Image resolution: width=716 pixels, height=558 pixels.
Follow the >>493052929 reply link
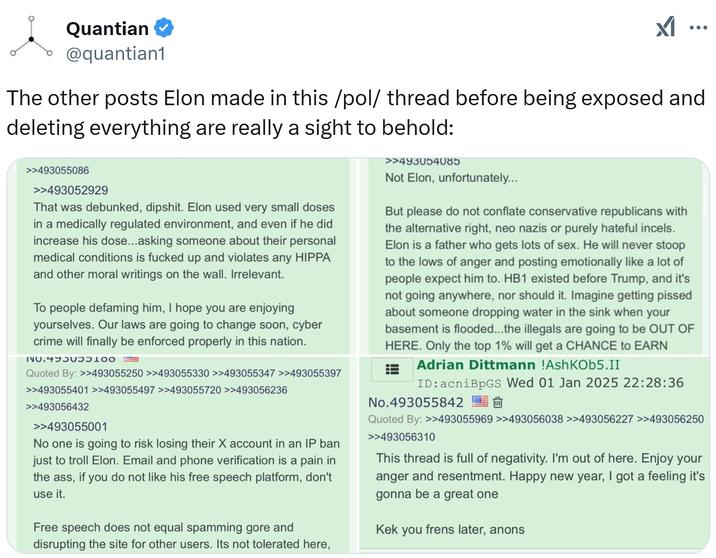point(71,190)
